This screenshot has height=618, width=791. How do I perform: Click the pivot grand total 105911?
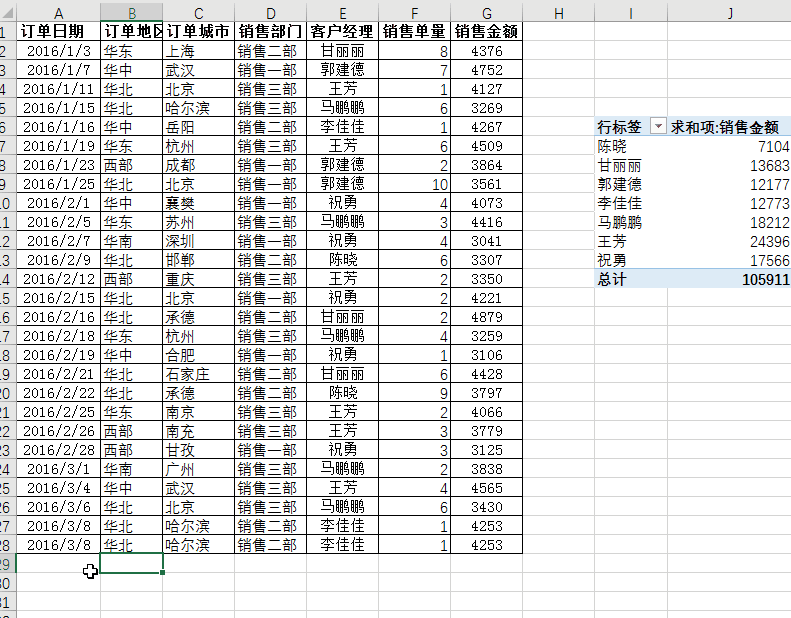coord(729,279)
